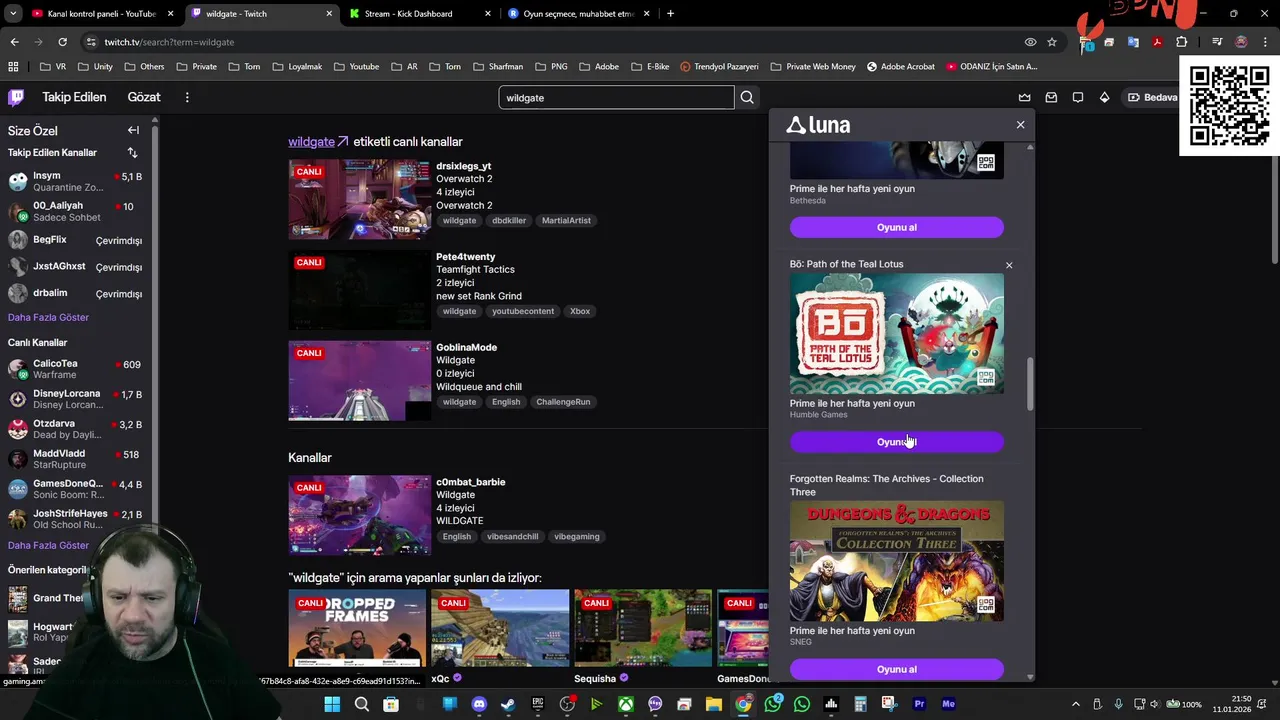This screenshot has height=720, width=1280.
Task: Click the eye icon in address bar
Action: 1030,42
